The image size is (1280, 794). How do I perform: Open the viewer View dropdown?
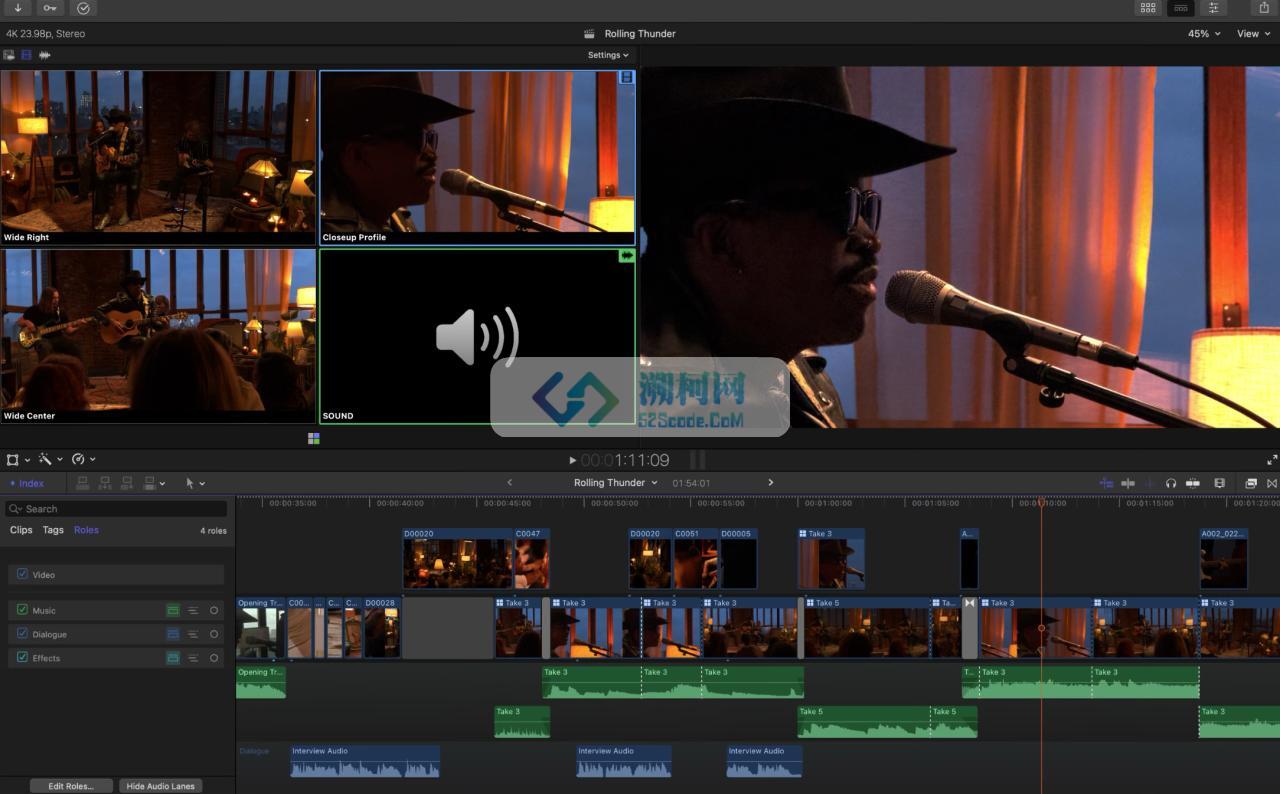tap(1254, 33)
